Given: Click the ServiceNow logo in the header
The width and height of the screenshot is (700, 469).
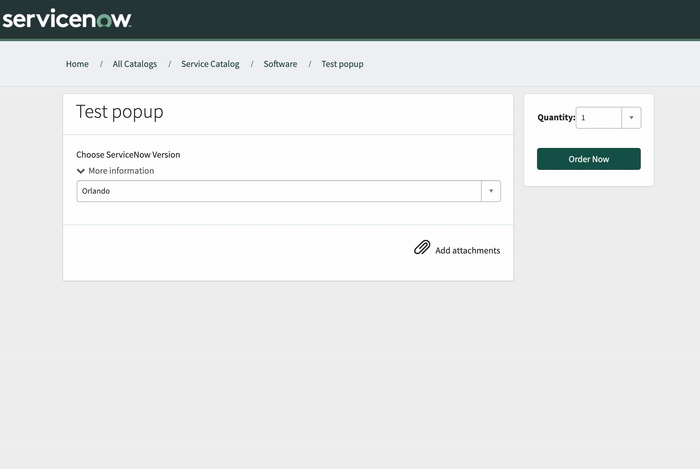Looking at the screenshot, I should pyautogui.click(x=66, y=19).
